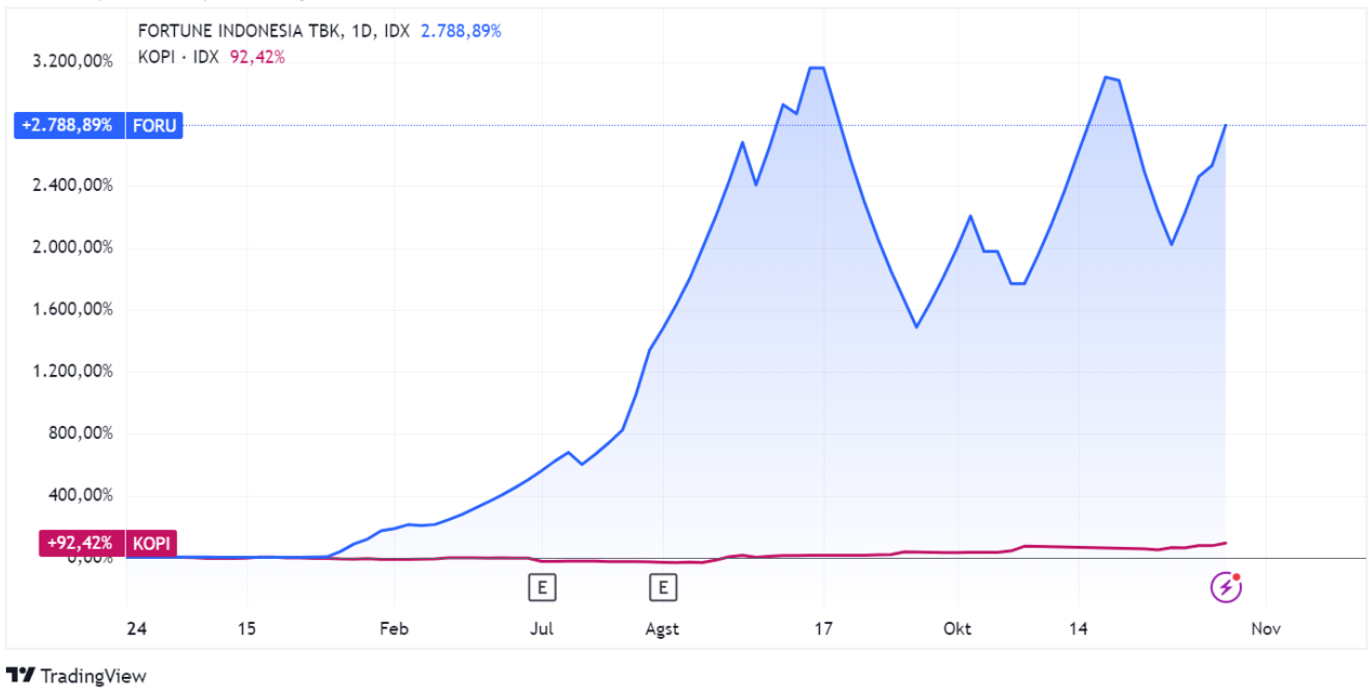Click the Jul date label
The width and height of the screenshot is (1369, 690).
coord(541,629)
